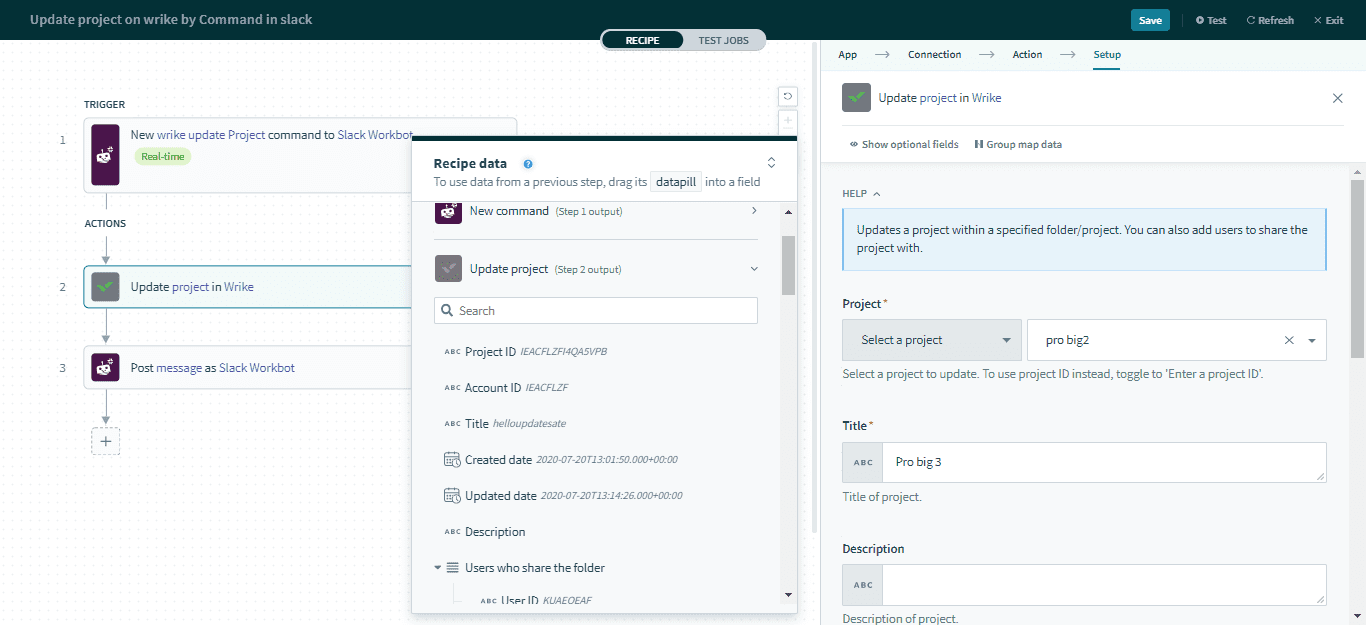This screenshot has height=625, width=1366.
Task: Click the Wrike icon in step 2
Action: (x=105, y=287)
